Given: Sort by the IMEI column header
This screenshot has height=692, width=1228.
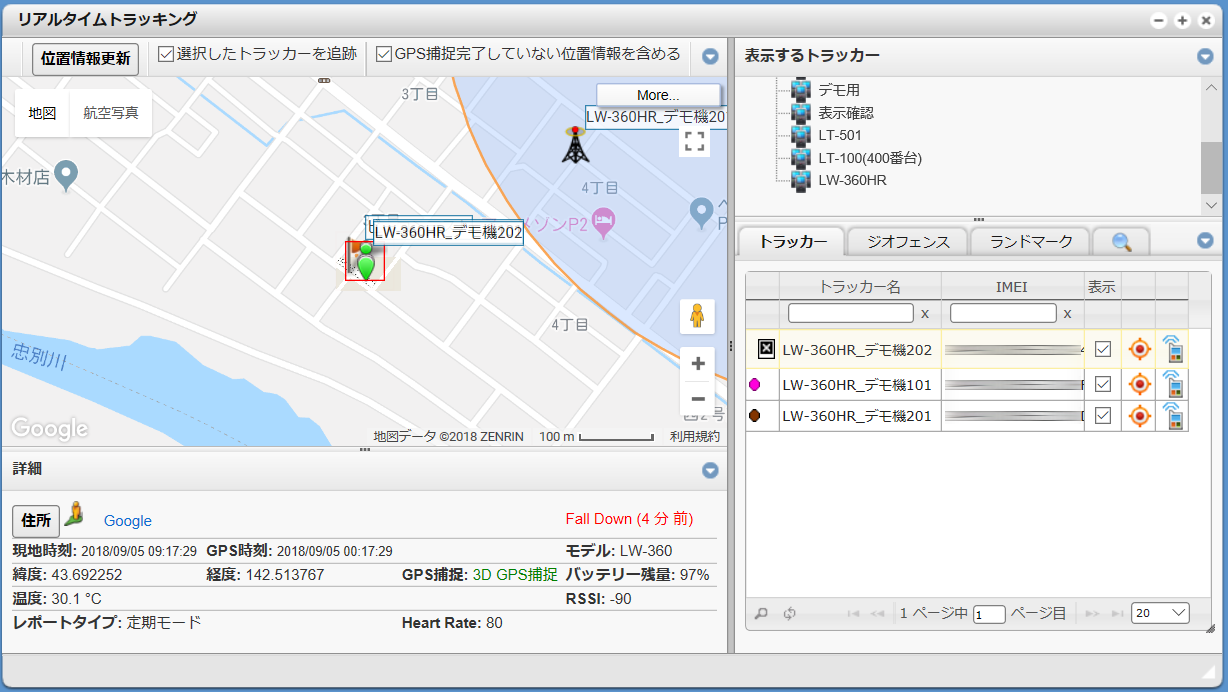Looking at the screenshot, I should [1012, 287].
